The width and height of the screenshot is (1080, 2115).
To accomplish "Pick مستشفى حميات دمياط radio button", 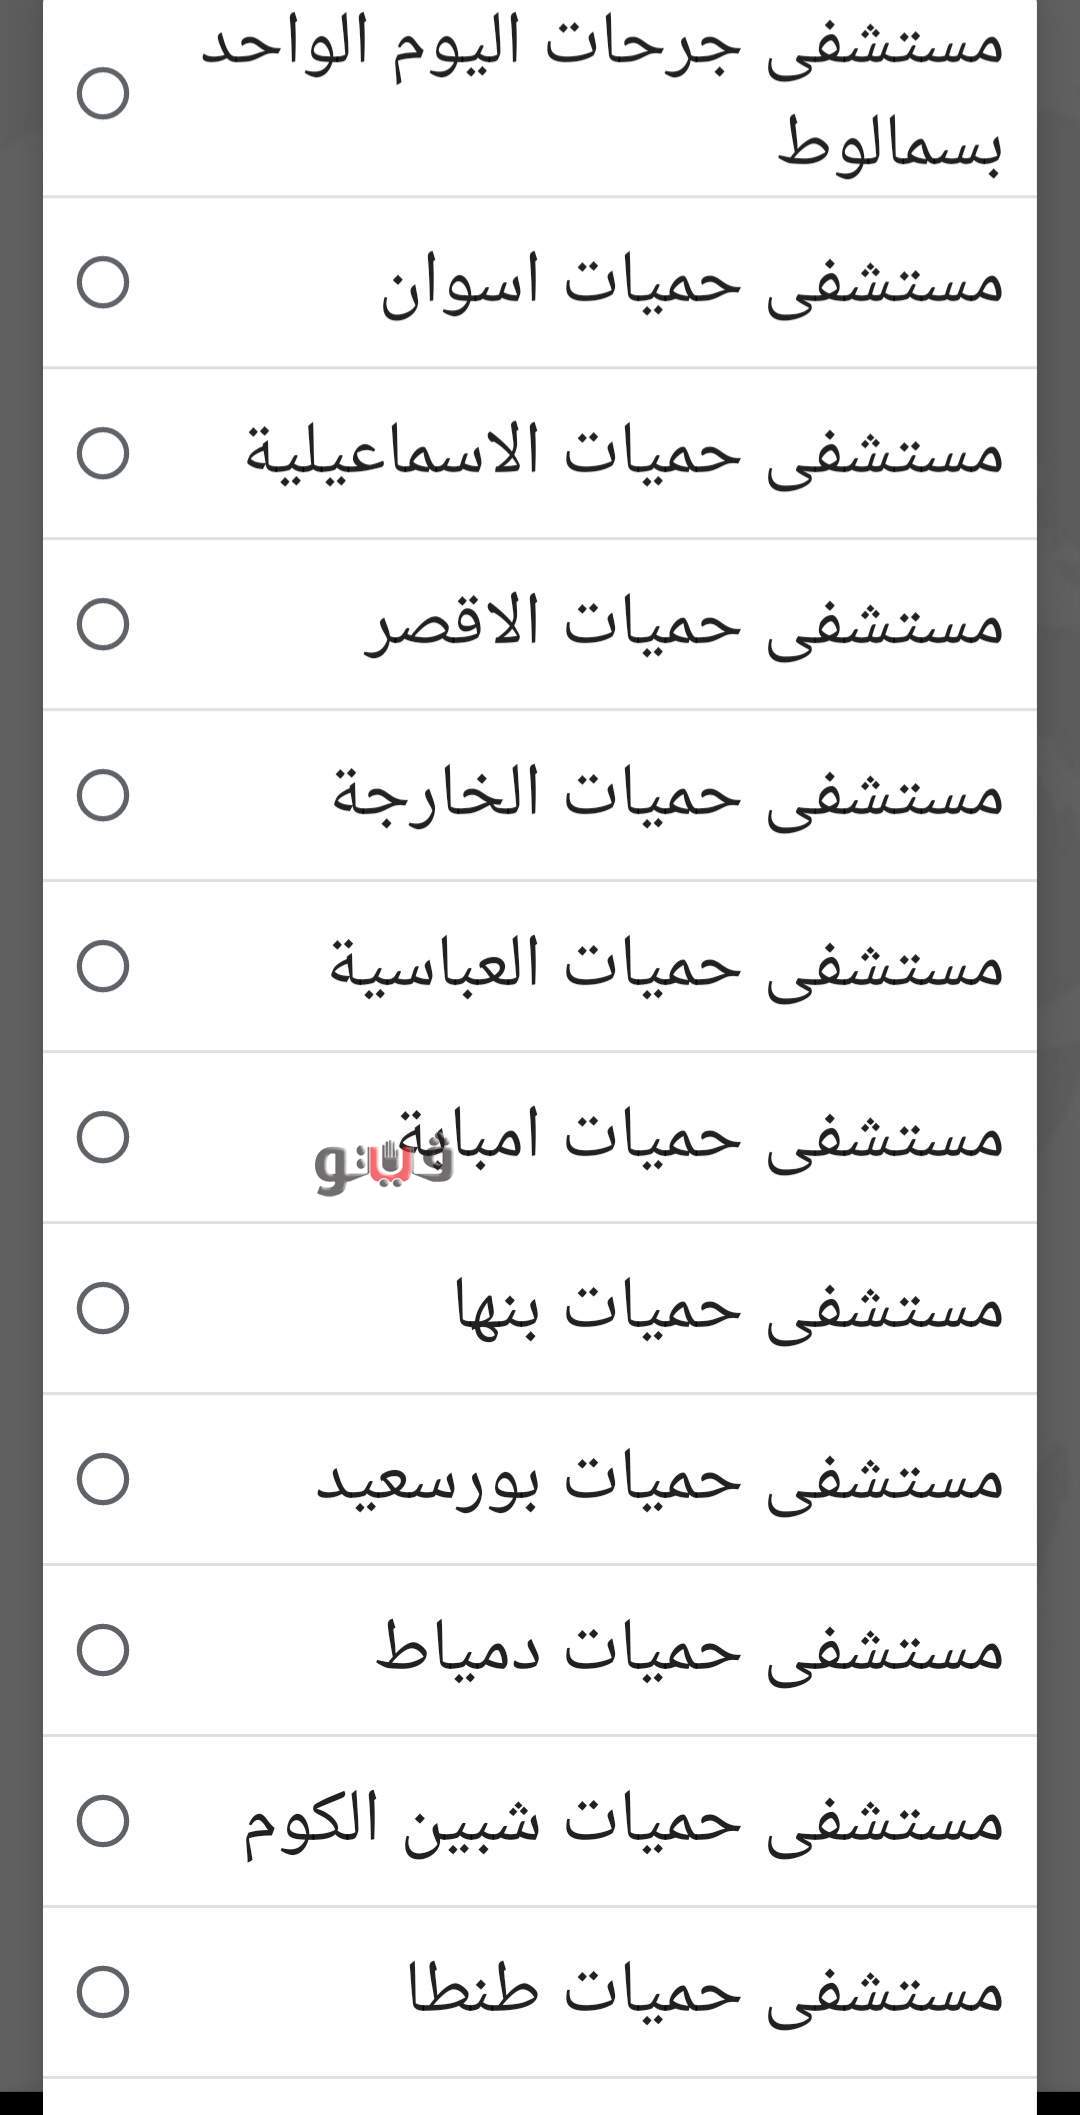I will (103, 1650).
